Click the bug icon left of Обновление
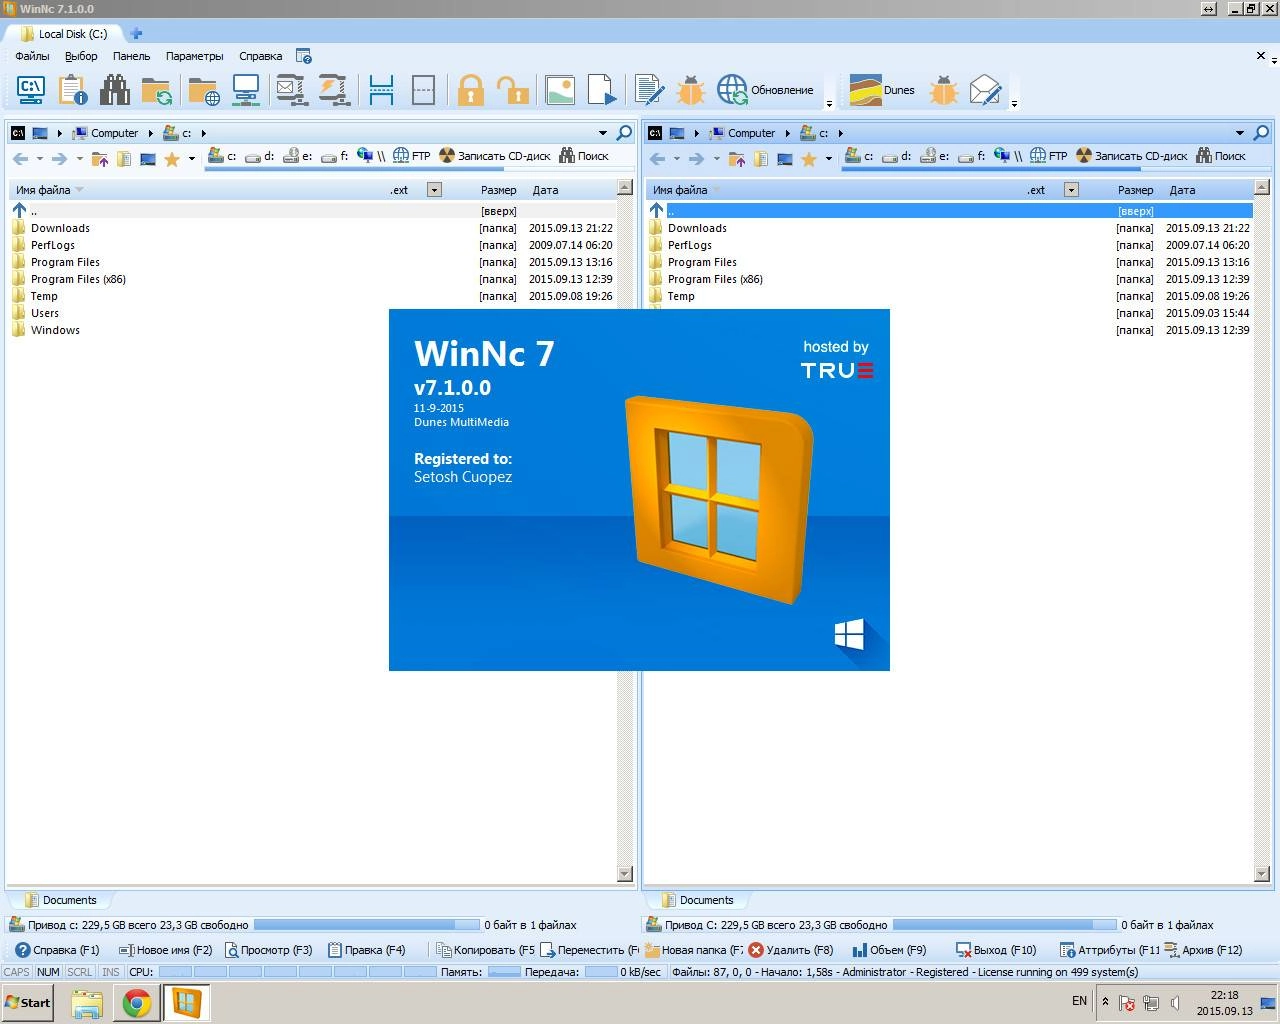1280x1024 pixels. [691, 90]
